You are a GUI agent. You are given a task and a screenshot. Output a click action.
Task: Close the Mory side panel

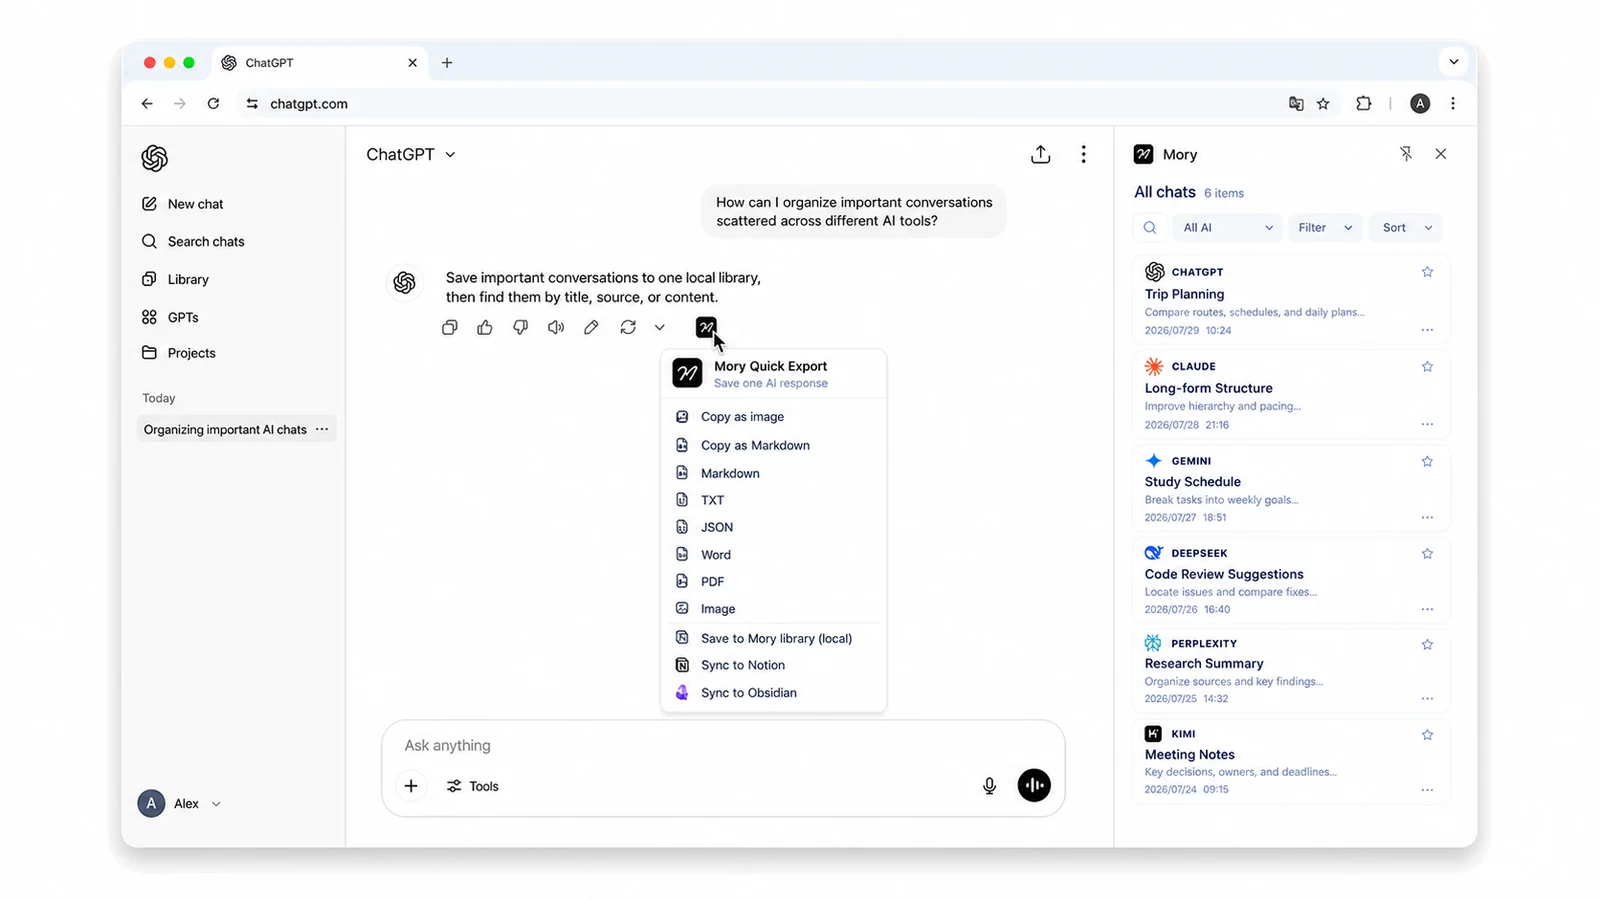click(1441, 154)
